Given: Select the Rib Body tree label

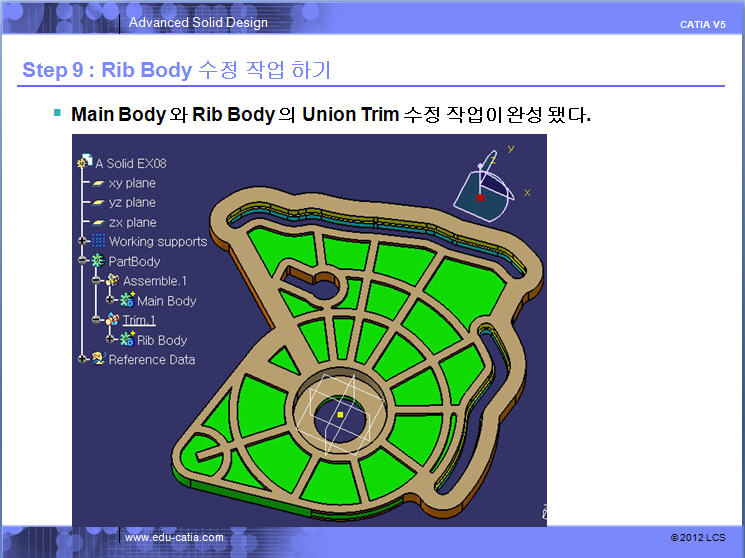Looking at the screenshot, I should [x=162, y=340].
